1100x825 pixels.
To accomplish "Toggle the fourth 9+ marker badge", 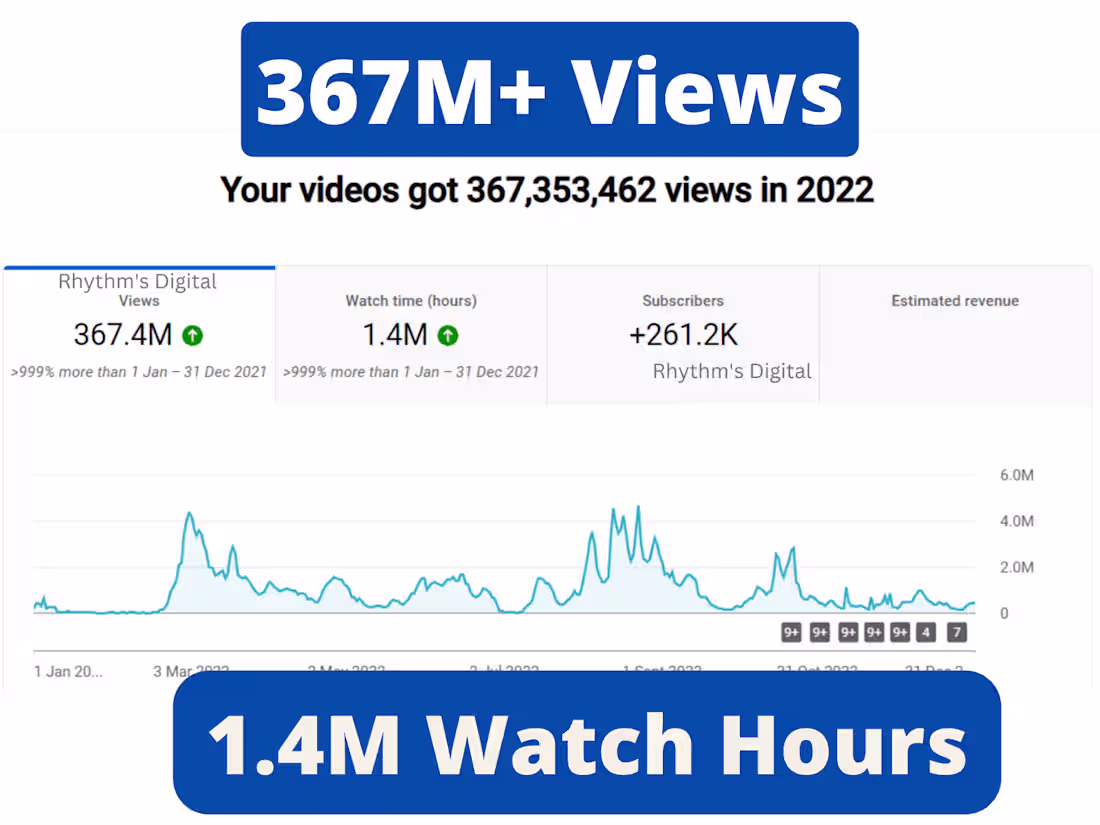I will tap(874, 632).
